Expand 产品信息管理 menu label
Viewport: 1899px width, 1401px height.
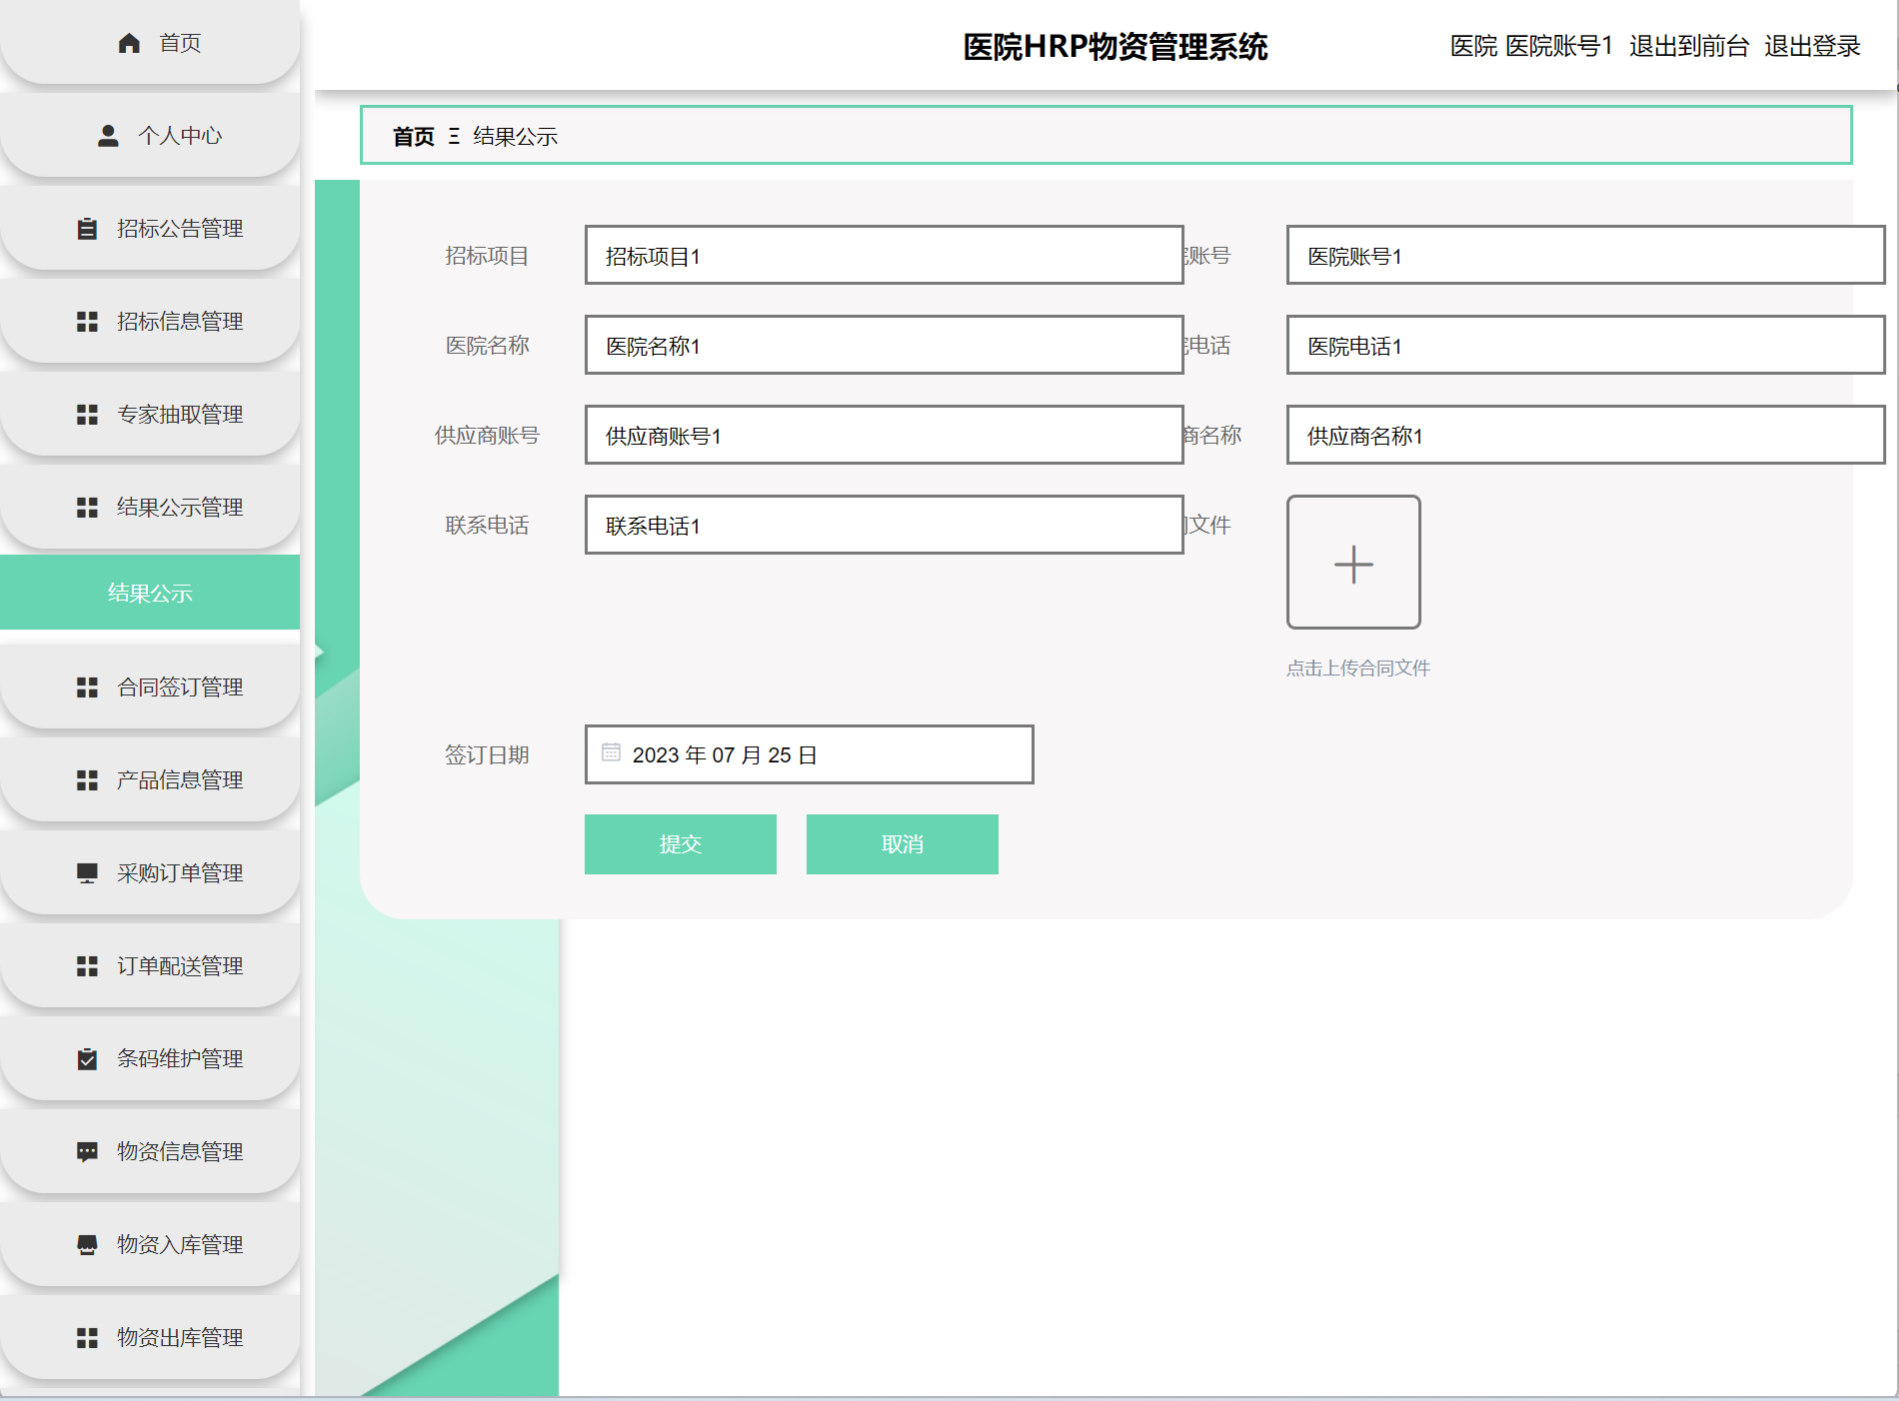coord(180,781)
